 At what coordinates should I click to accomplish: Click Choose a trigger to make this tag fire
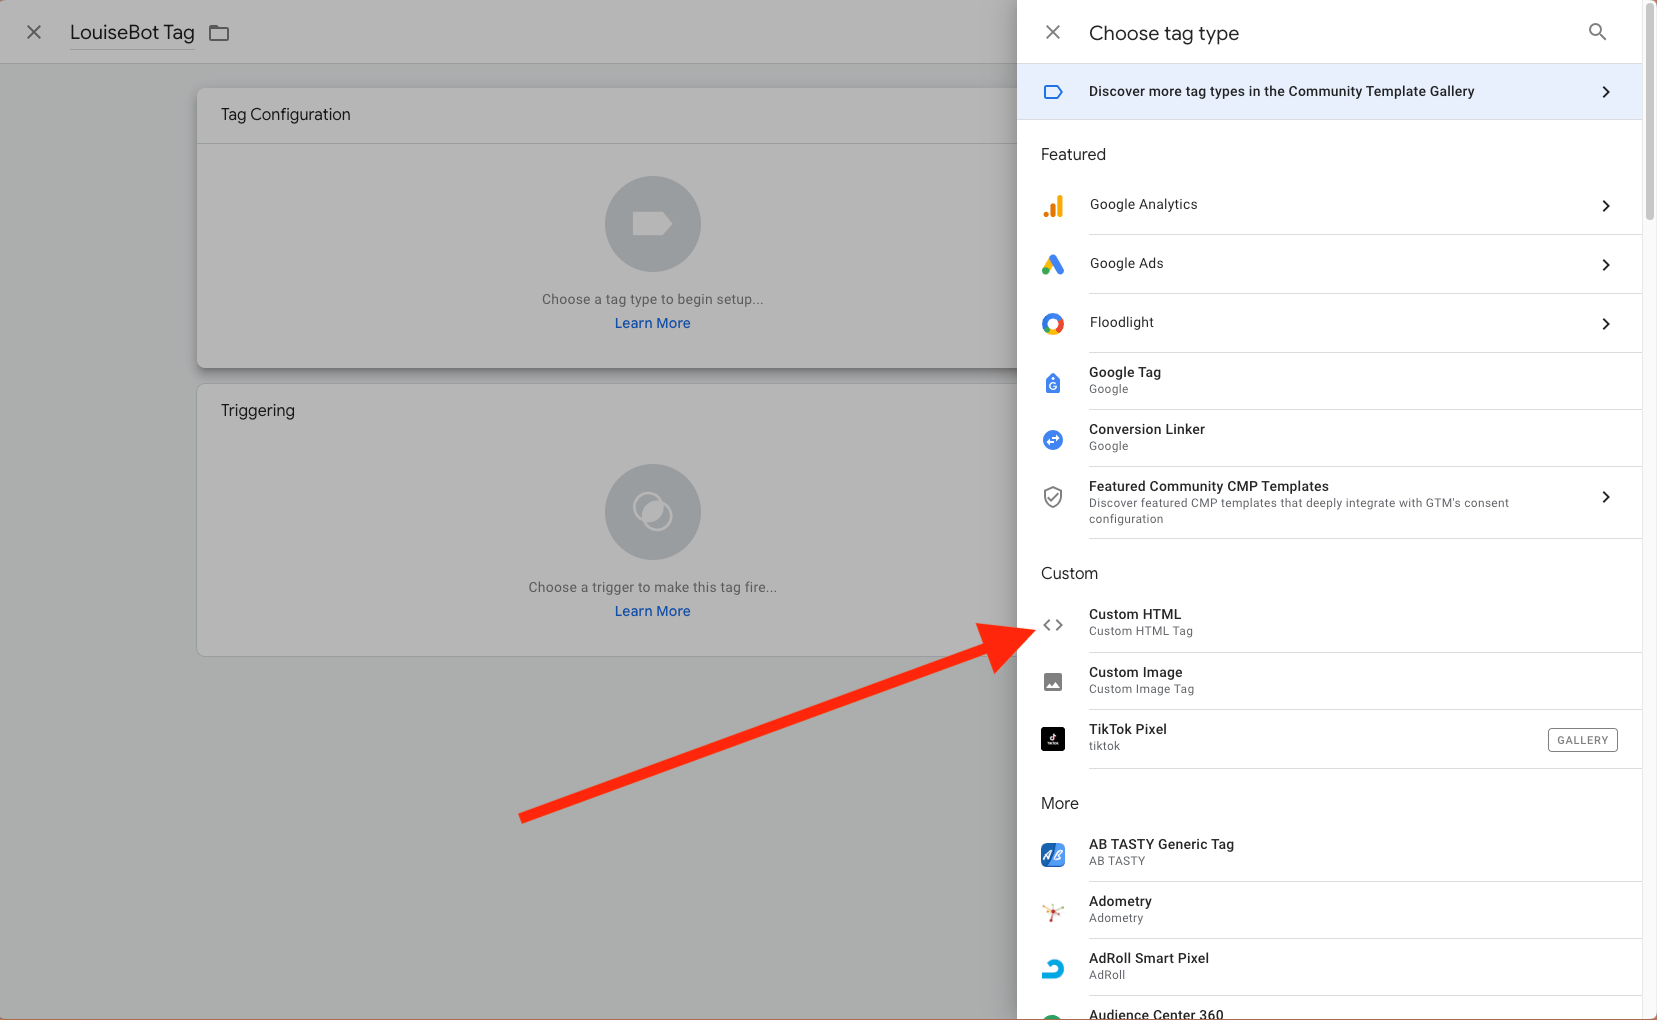point(653,587)
